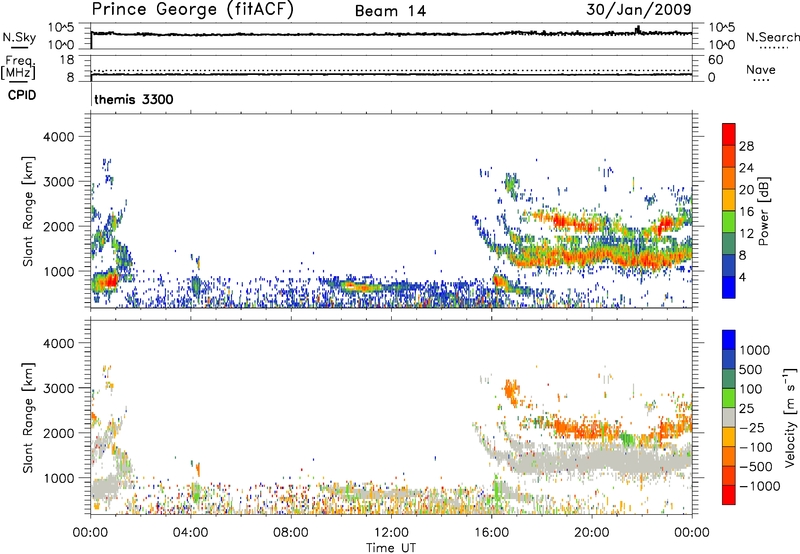Click the "16" tick on Power colorbar

click(x=746, y=212)
